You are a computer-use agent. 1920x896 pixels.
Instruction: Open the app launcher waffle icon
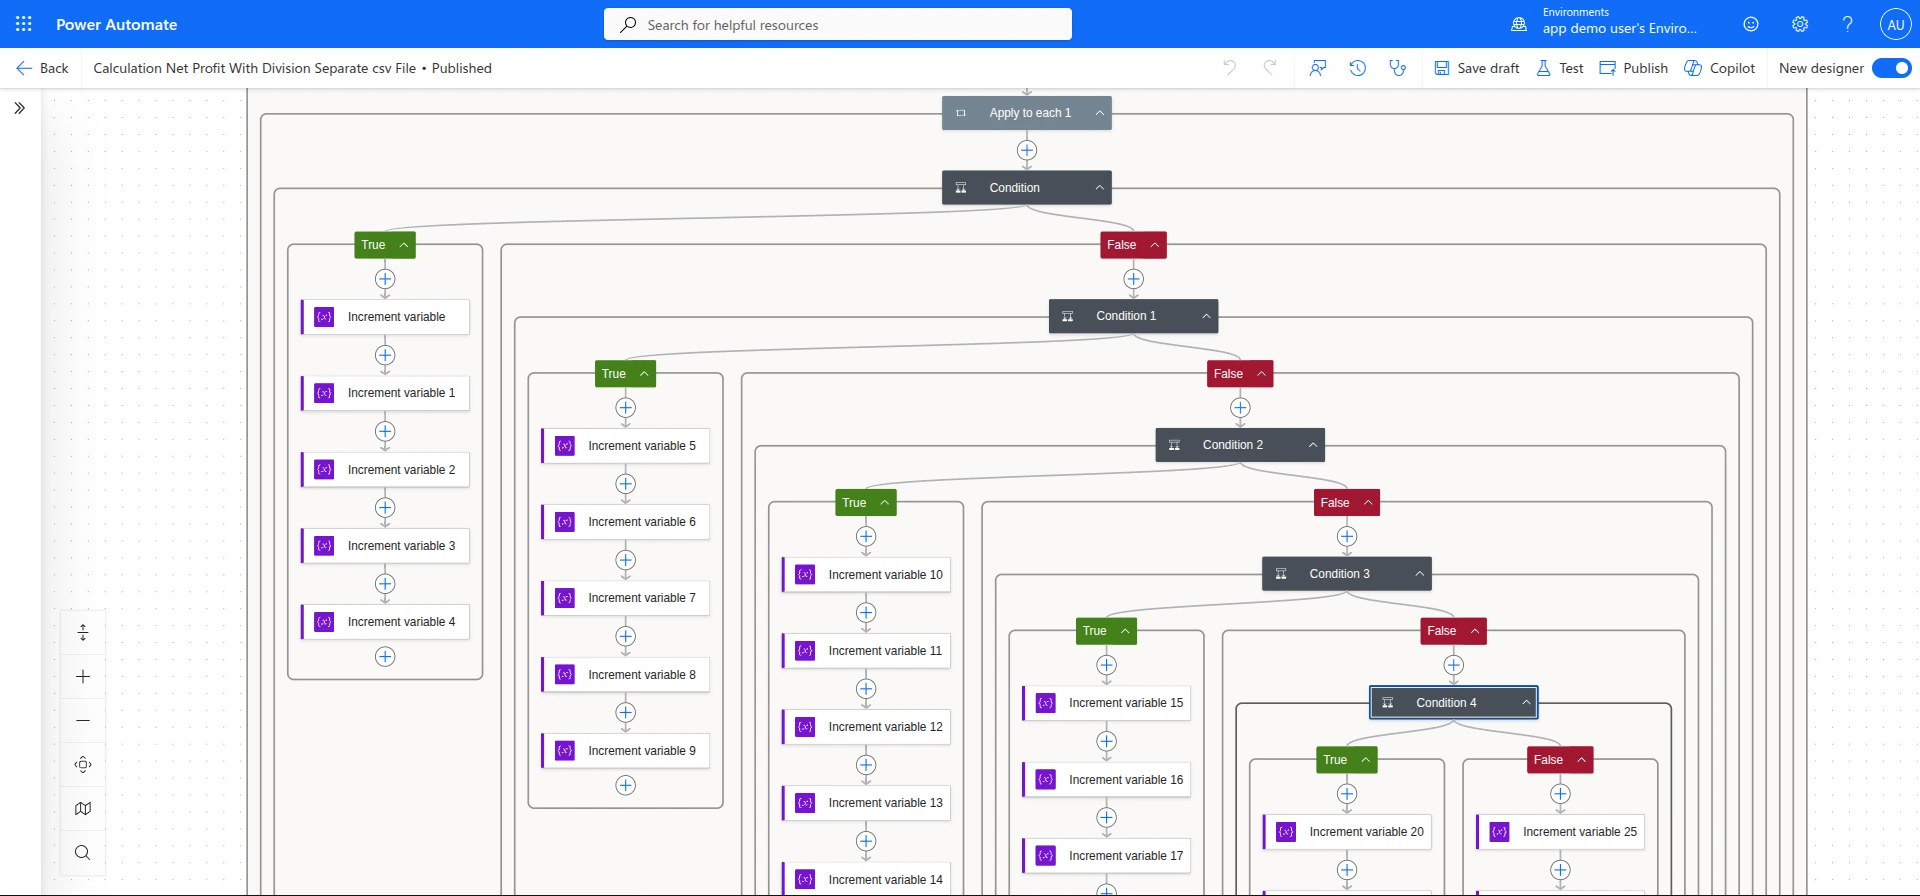click(x=24, y=24)
